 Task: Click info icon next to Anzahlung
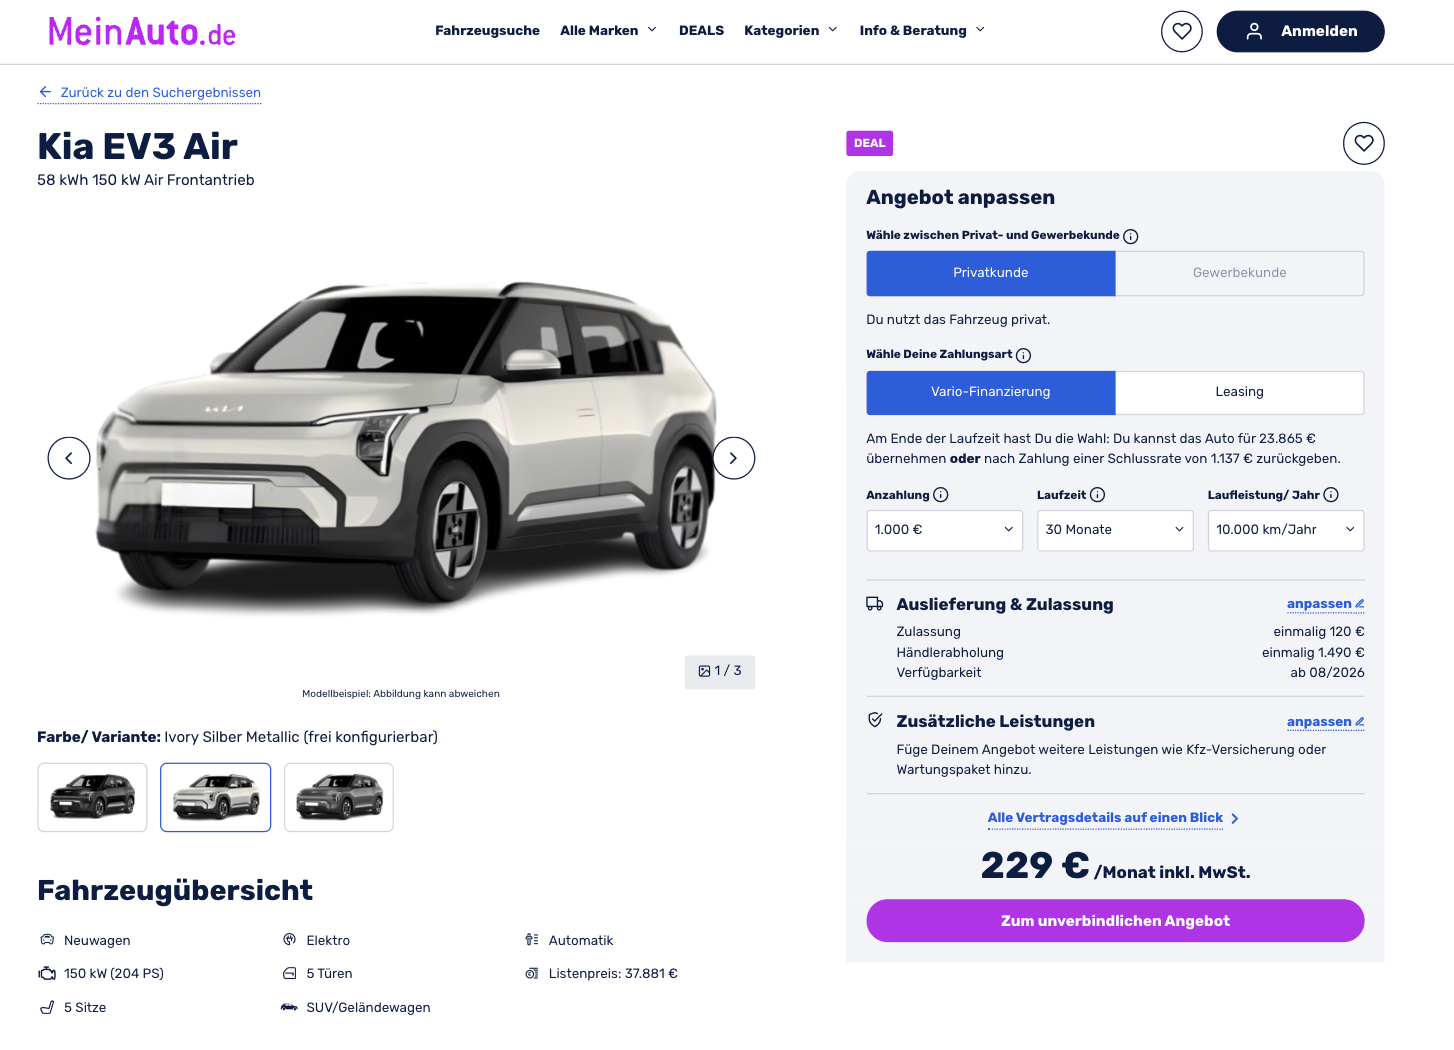(941, 495)
